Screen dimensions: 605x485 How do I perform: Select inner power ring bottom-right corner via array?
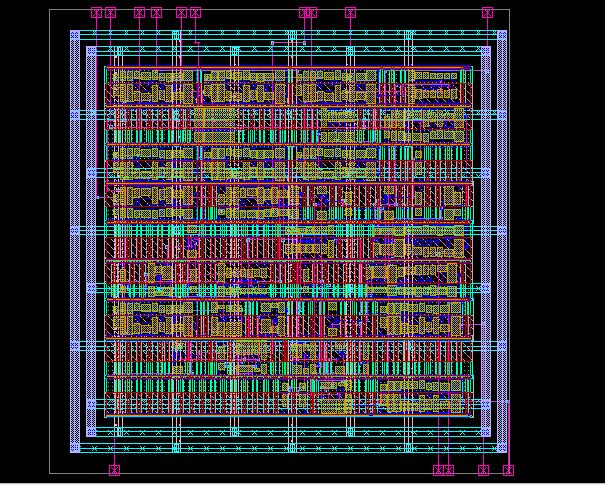tap(486, 432)
